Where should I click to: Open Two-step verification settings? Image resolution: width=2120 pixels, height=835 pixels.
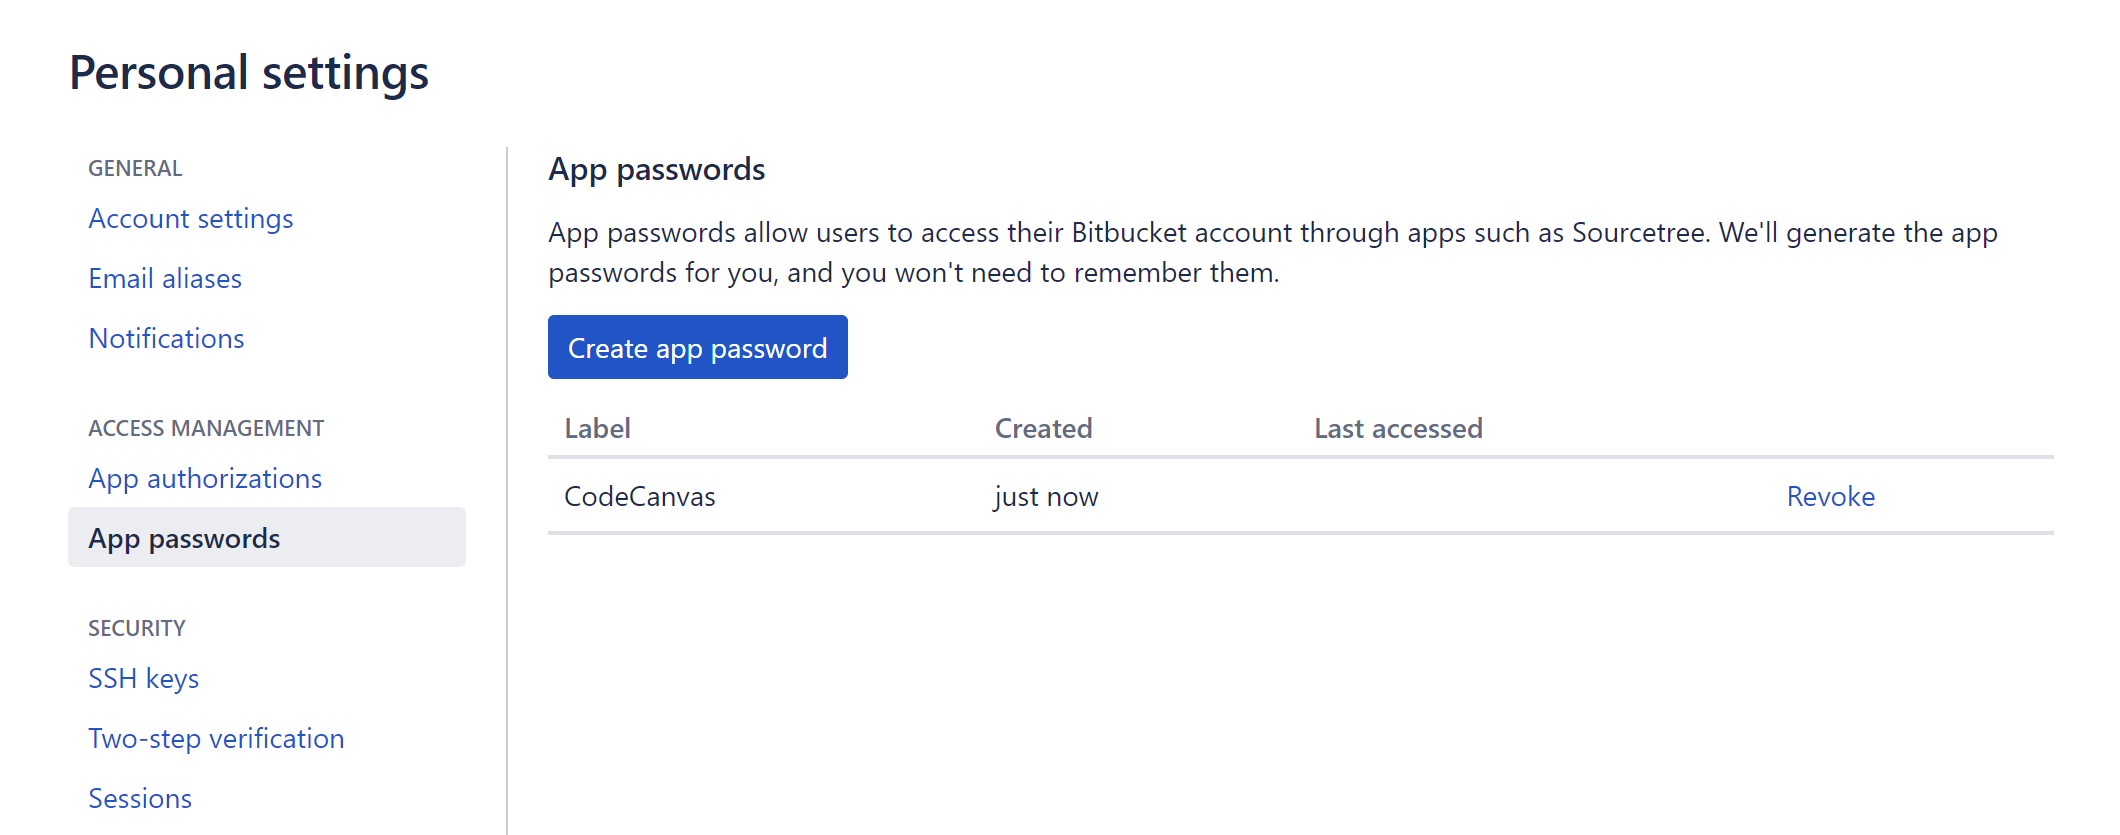pyautogui.click(x=216, y=738)
